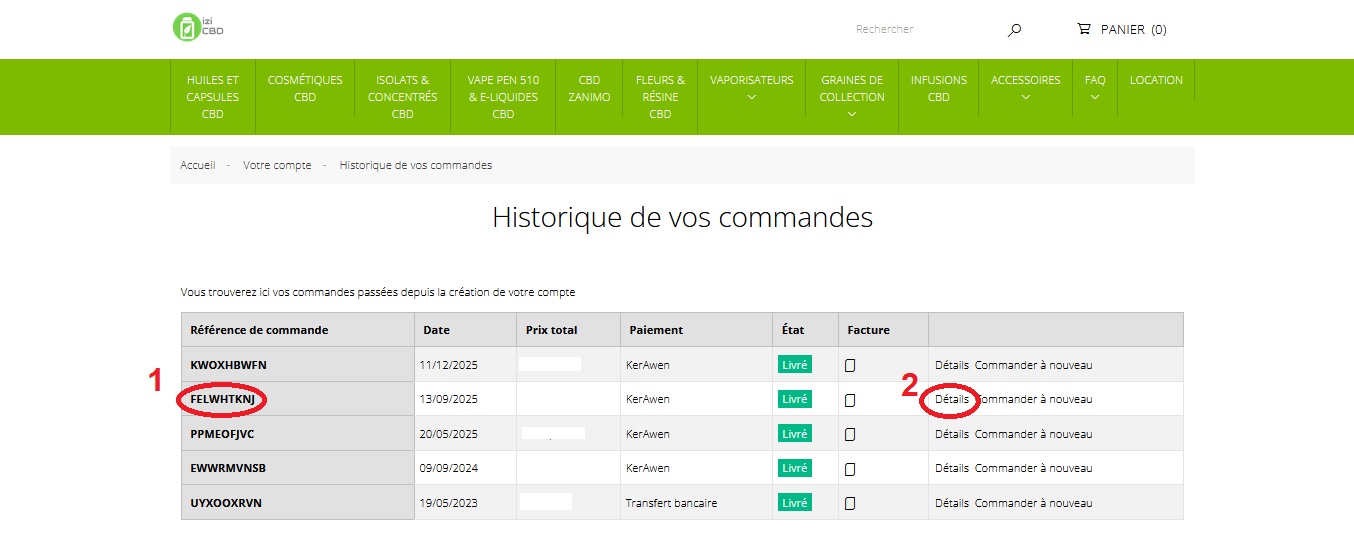Open invoice icon for order UYXOORVN
1354x554 pixels.
pyautogui.click(x=850, y=503)
